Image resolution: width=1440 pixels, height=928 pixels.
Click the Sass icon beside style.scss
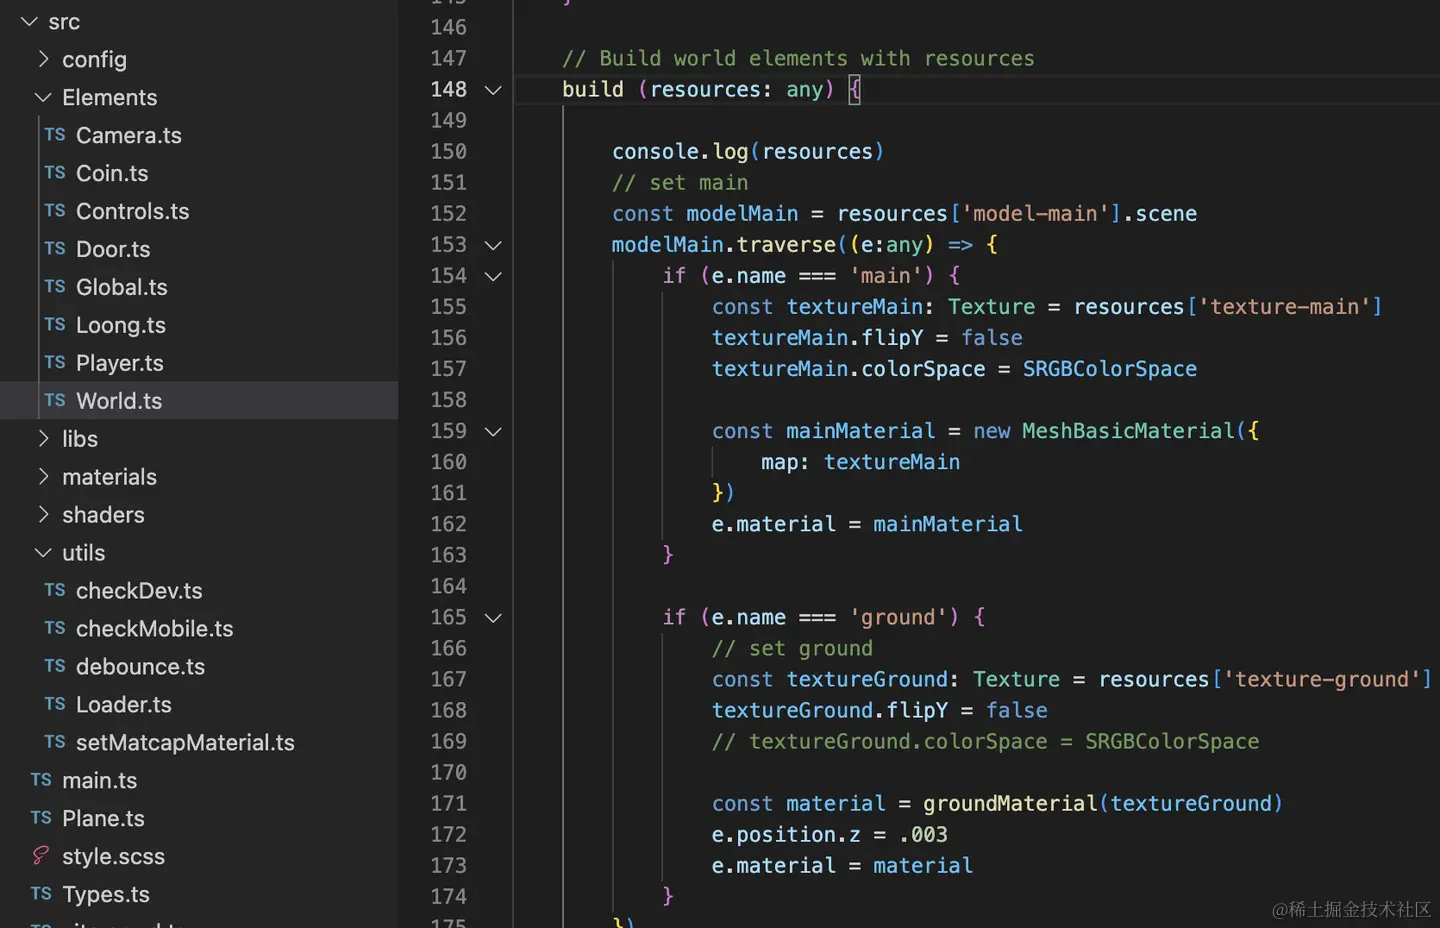[x=41, y=855]
